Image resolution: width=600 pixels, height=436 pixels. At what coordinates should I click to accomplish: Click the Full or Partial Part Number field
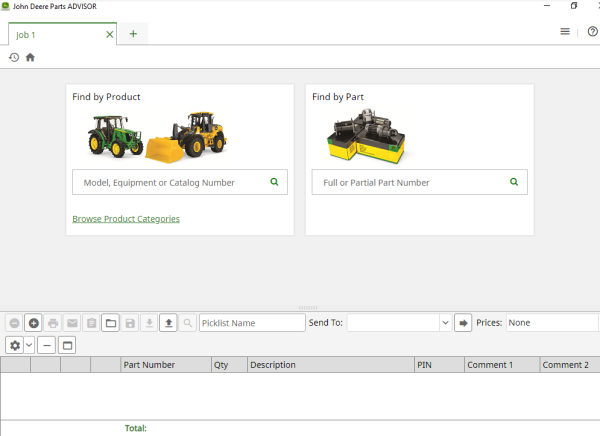tap(410, 182)
